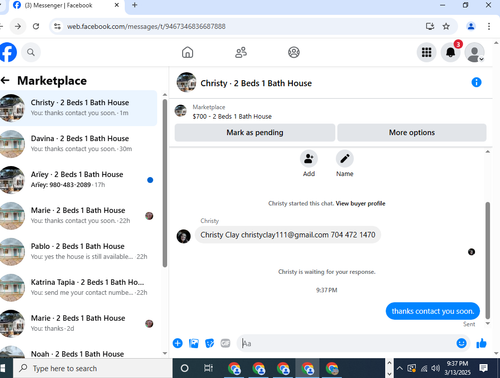Open a new browser tab
This screenshot has height=378, width=500.
pyautogui.click(x=135, y=5)
